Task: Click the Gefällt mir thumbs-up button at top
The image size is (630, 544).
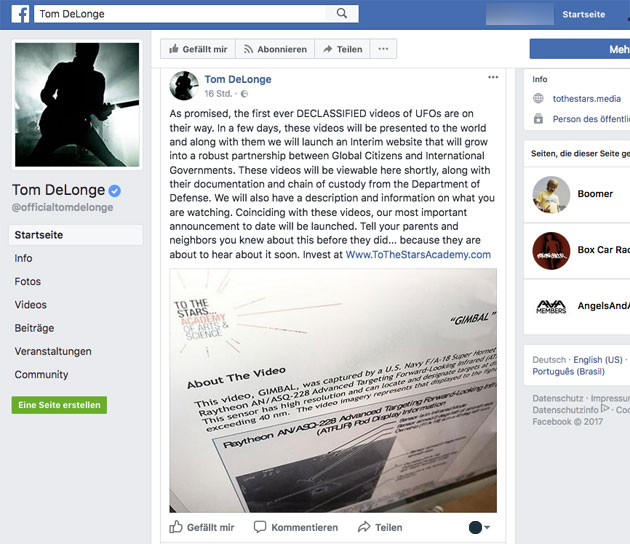Action: coord(198,49)
